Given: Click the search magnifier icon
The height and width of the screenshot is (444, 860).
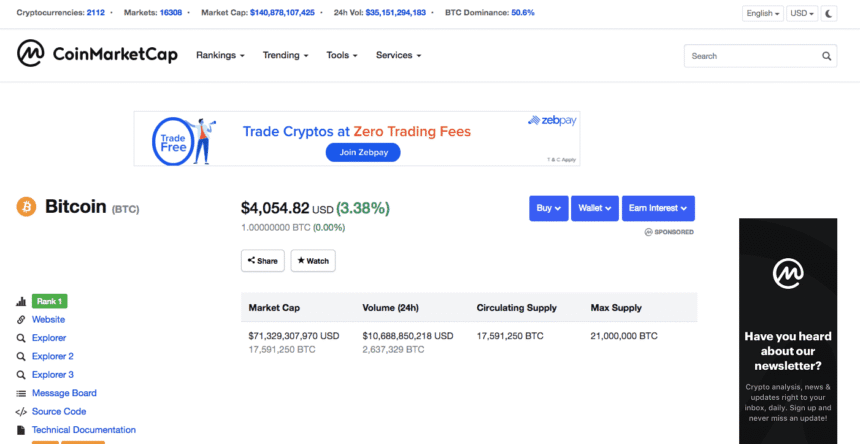Looking at the screenshot, I should (x=826, y=56).
